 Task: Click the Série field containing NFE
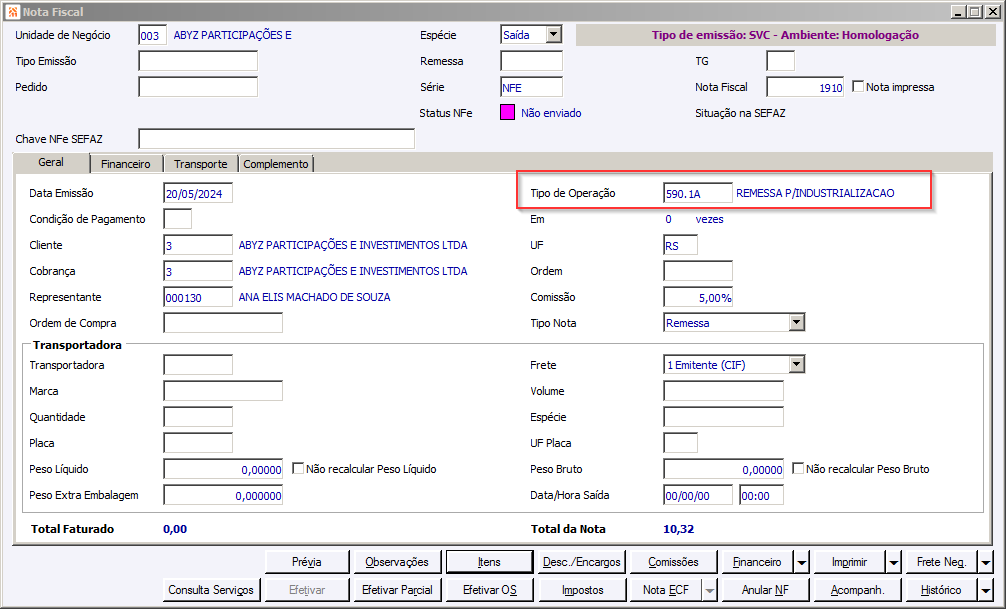click(531, 87)
